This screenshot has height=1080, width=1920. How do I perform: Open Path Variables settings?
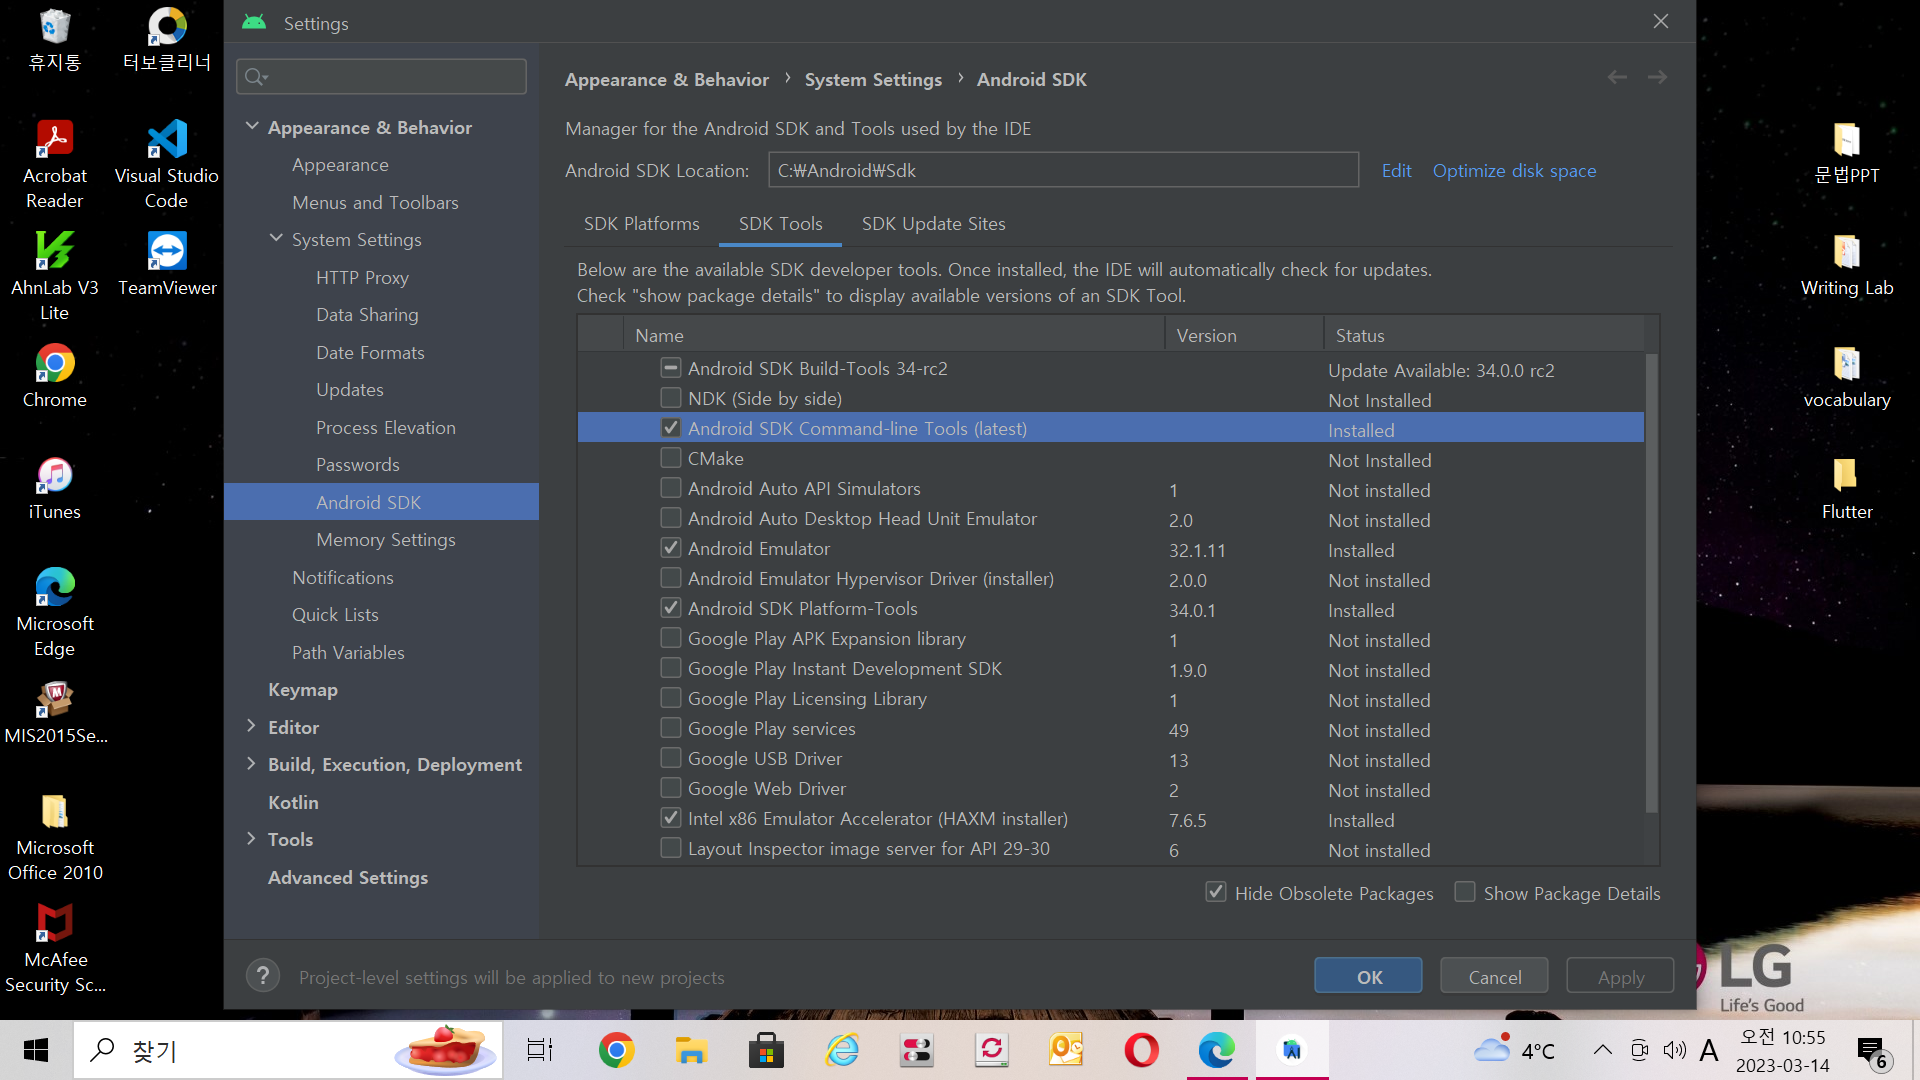pyautogui.click(x=348, y=653)
